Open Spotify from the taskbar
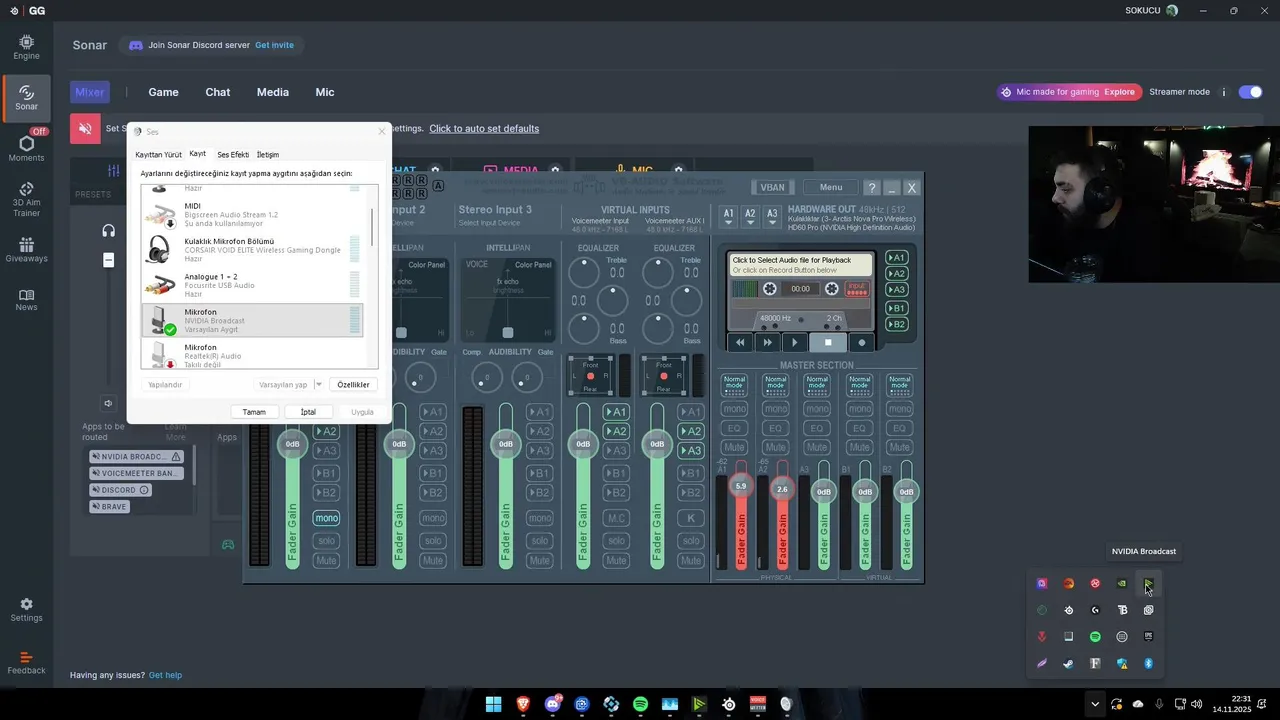Screen dimensions: 1280x720 [x=641, y=704]
